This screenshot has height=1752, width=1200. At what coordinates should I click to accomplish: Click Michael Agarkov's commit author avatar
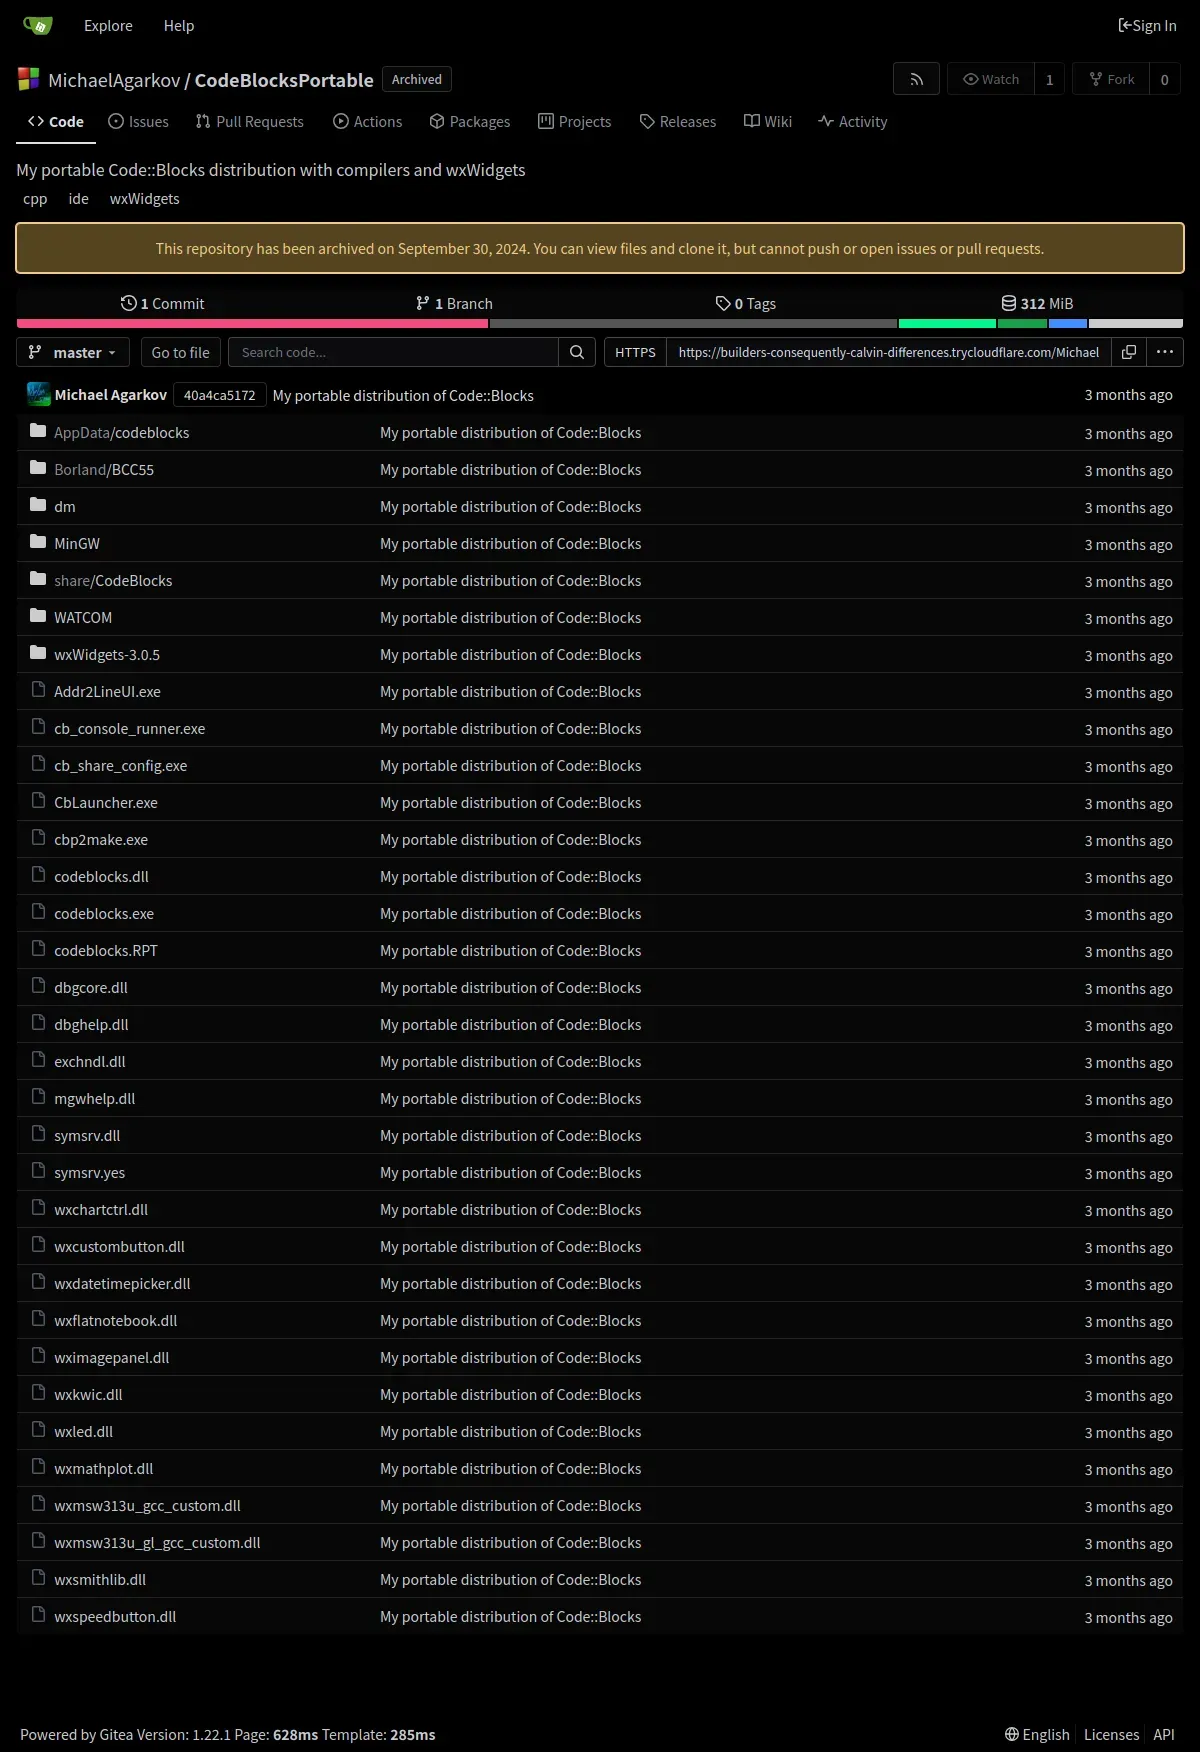[39, 395]
